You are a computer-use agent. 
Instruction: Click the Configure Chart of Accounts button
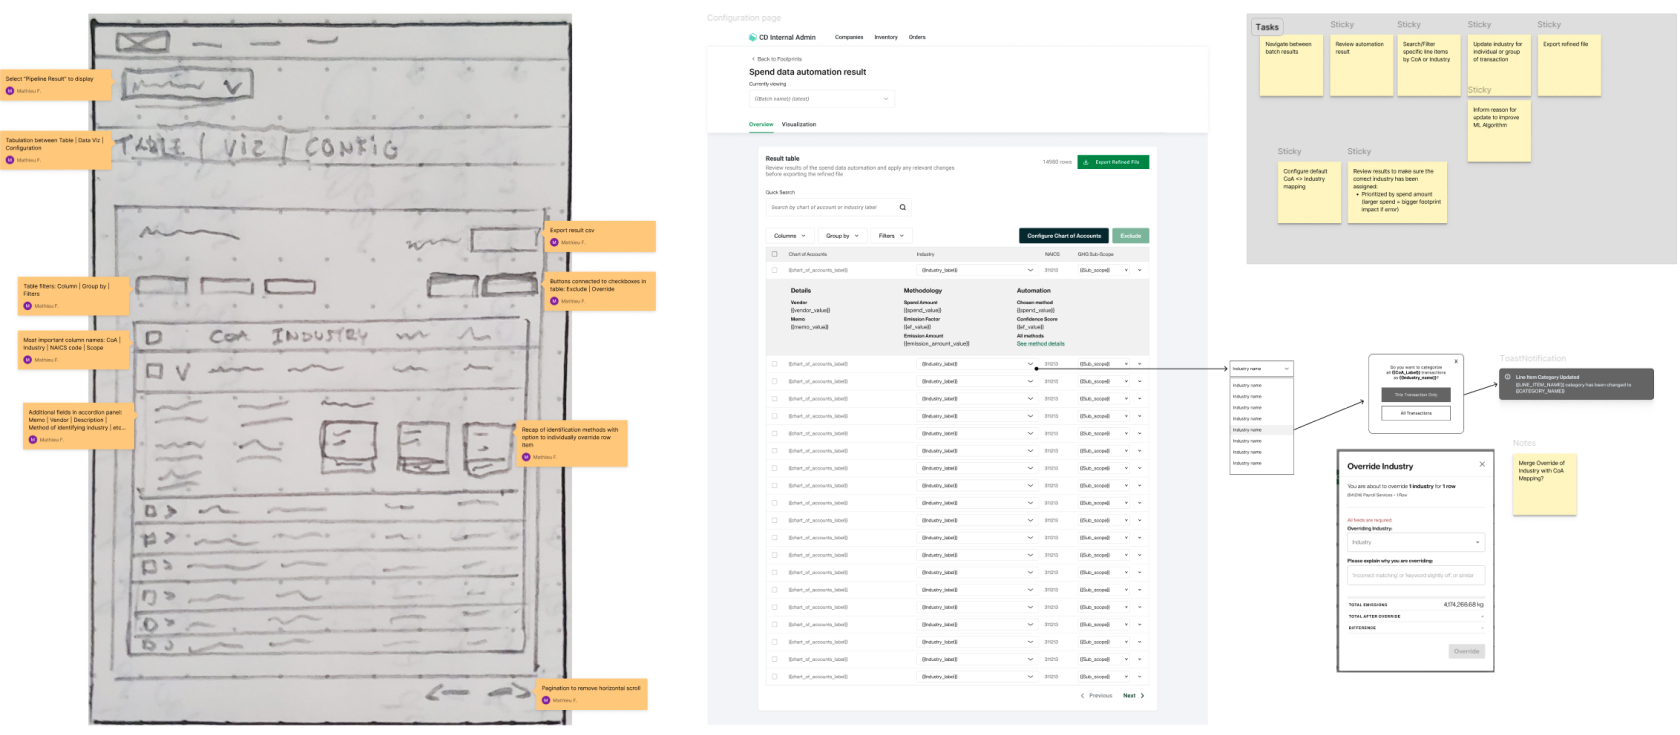point(1063,236)
